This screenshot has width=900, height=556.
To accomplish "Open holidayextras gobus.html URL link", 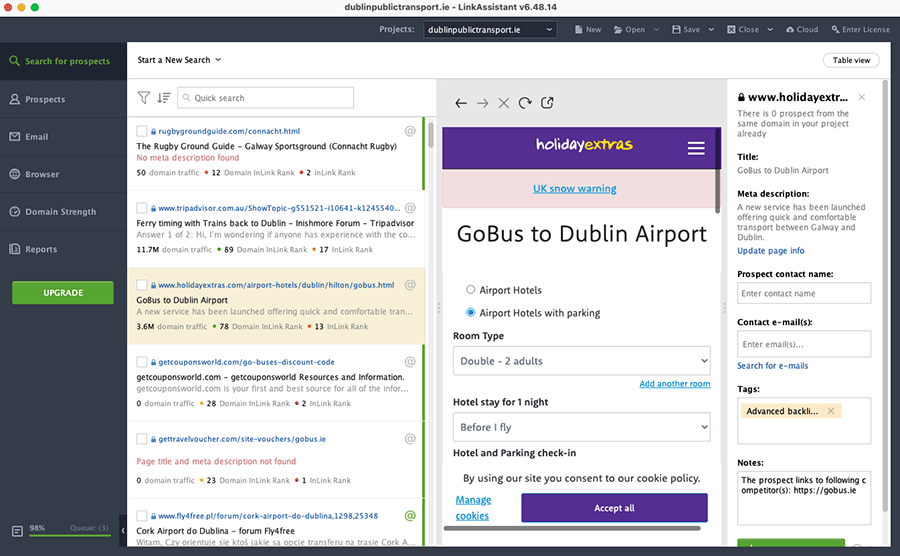I will click(x=276, y=285).
